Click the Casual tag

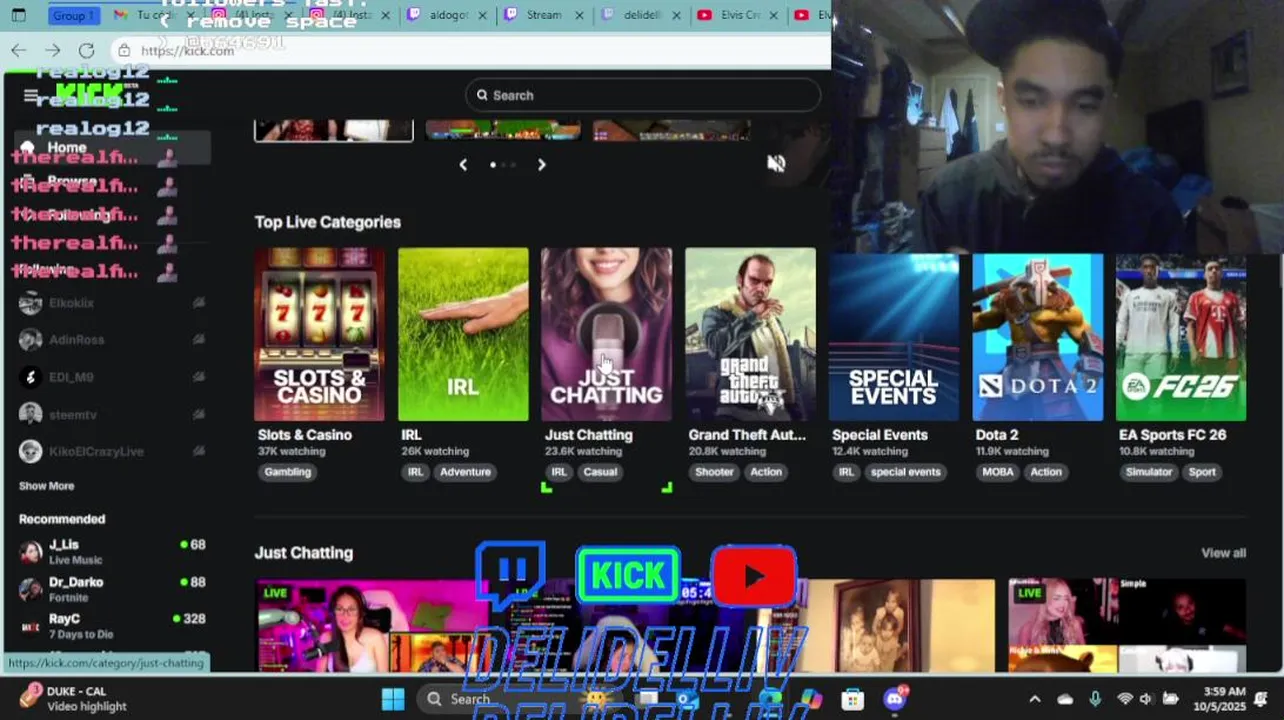point(600,472)
